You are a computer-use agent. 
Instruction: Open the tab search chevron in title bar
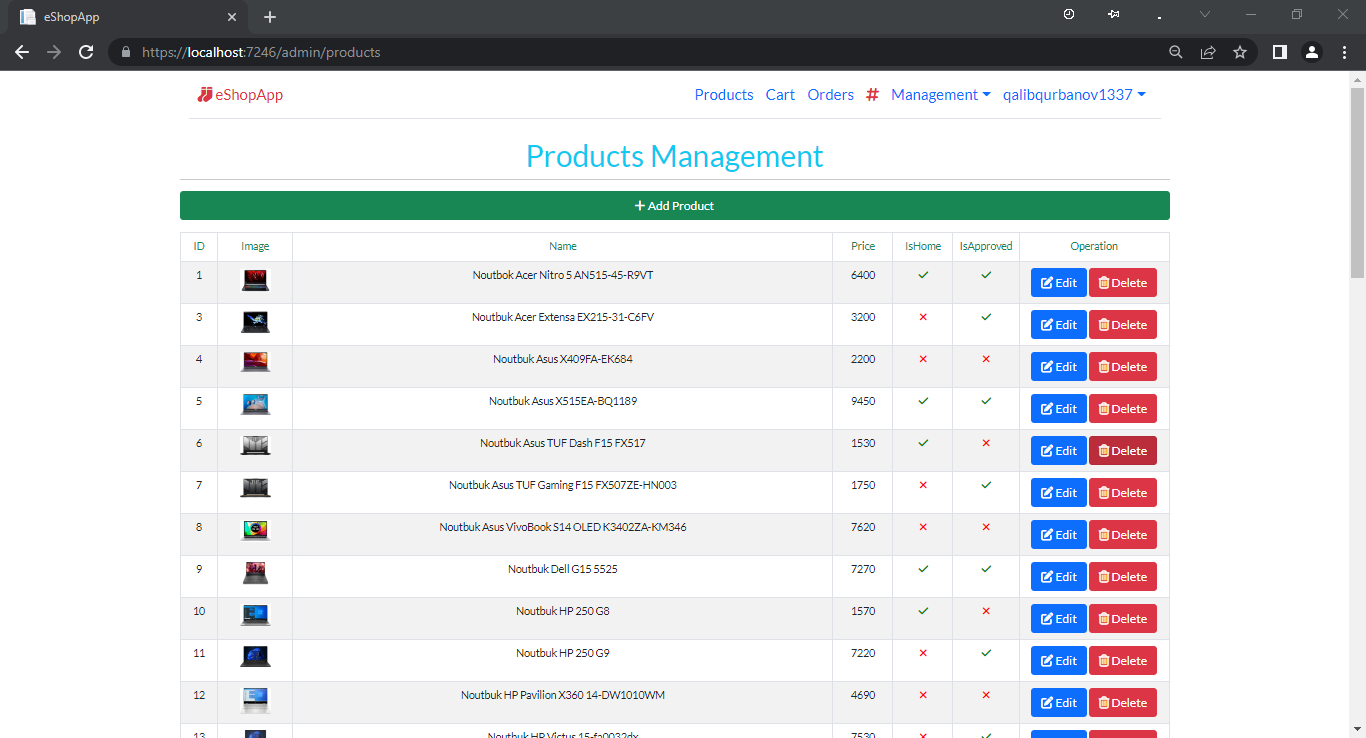[1205, 15]
